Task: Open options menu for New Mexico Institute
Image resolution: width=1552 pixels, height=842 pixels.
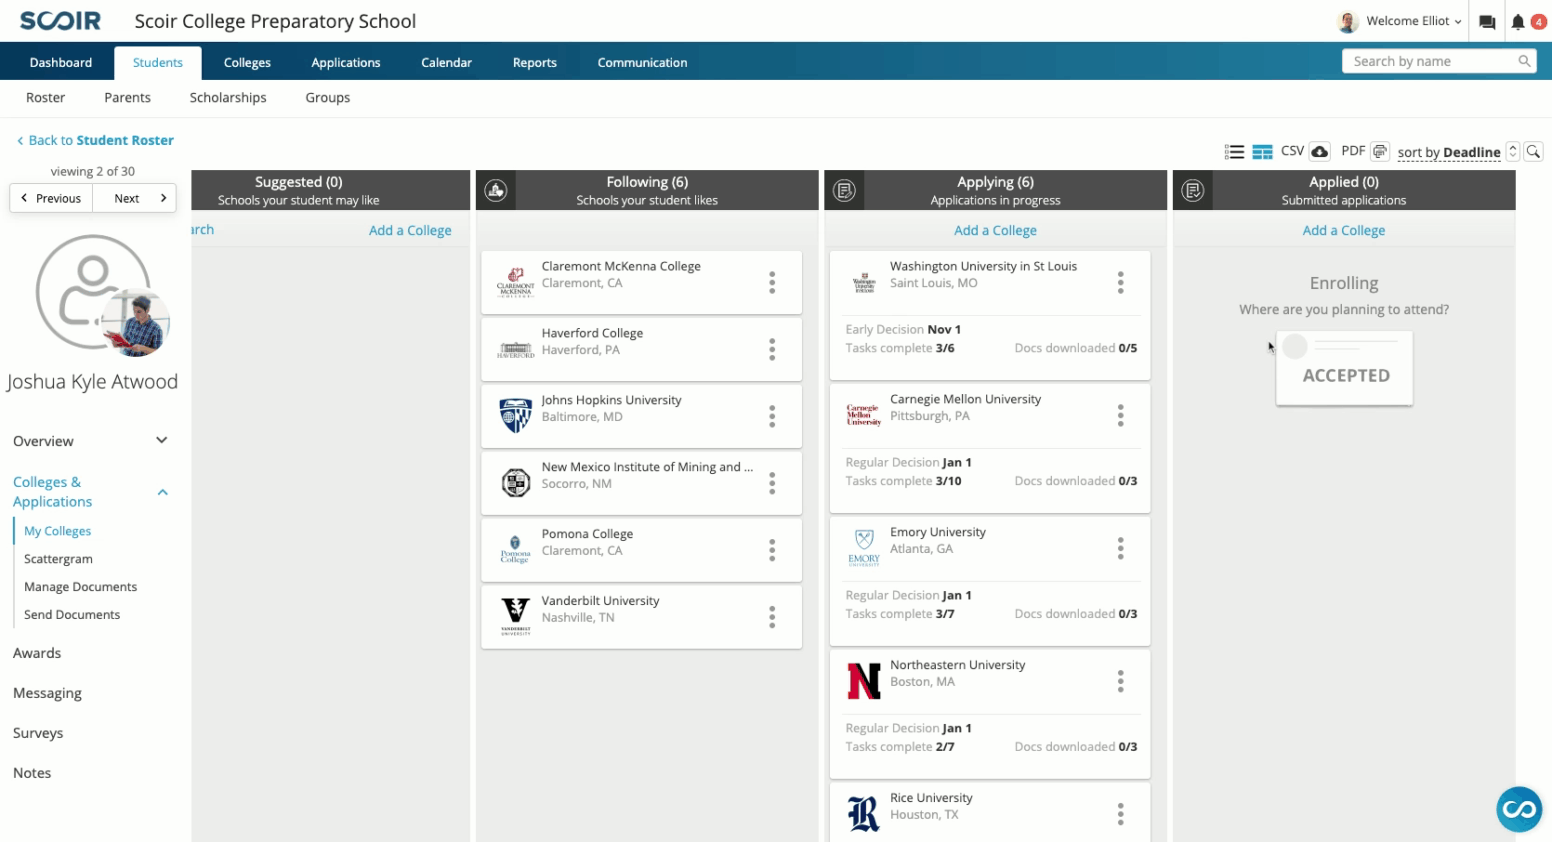Action: coord(772,483)
